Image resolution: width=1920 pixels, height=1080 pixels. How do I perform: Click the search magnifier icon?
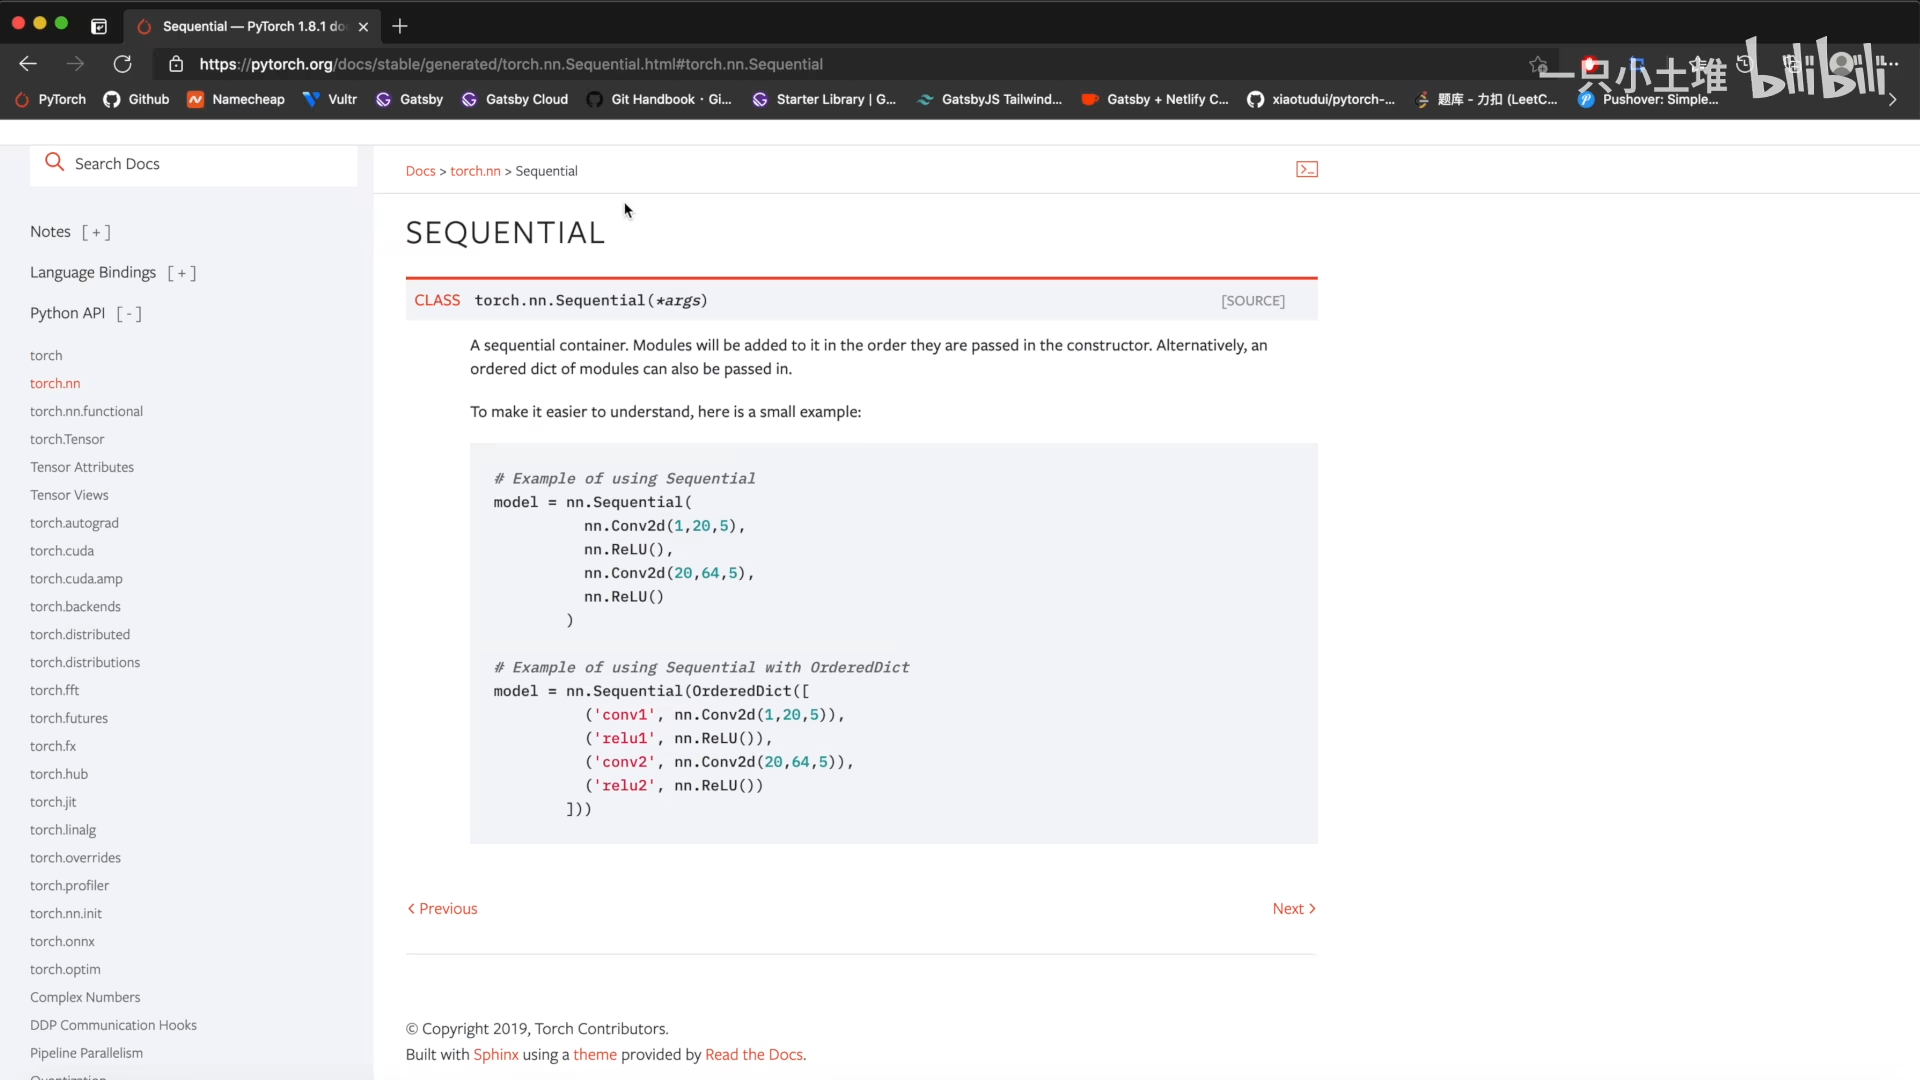55,162
